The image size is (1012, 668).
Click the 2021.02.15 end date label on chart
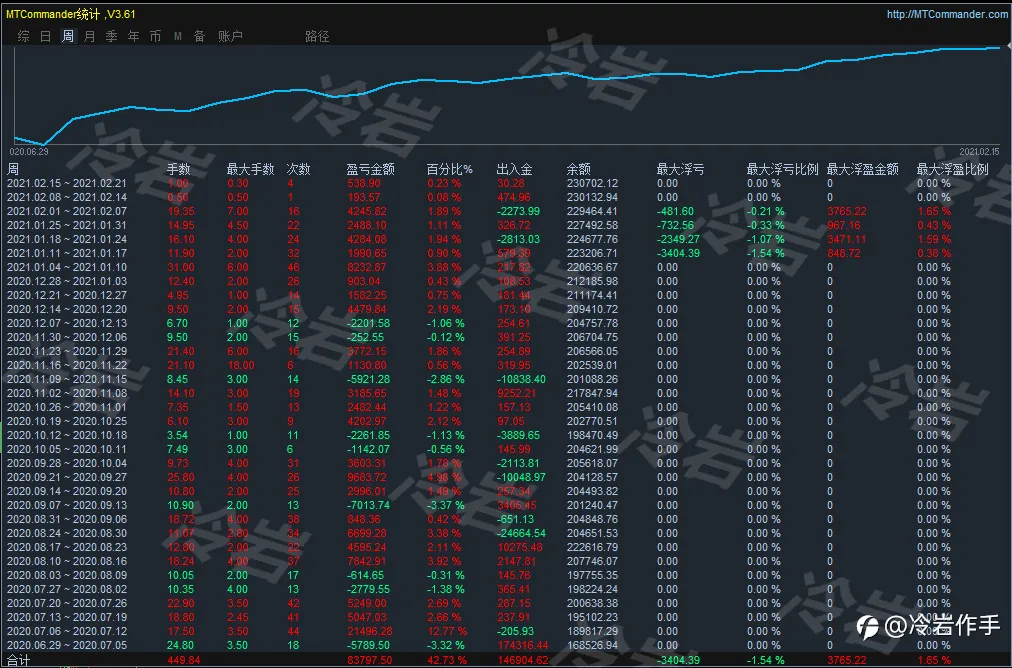(x=978, y=152)
